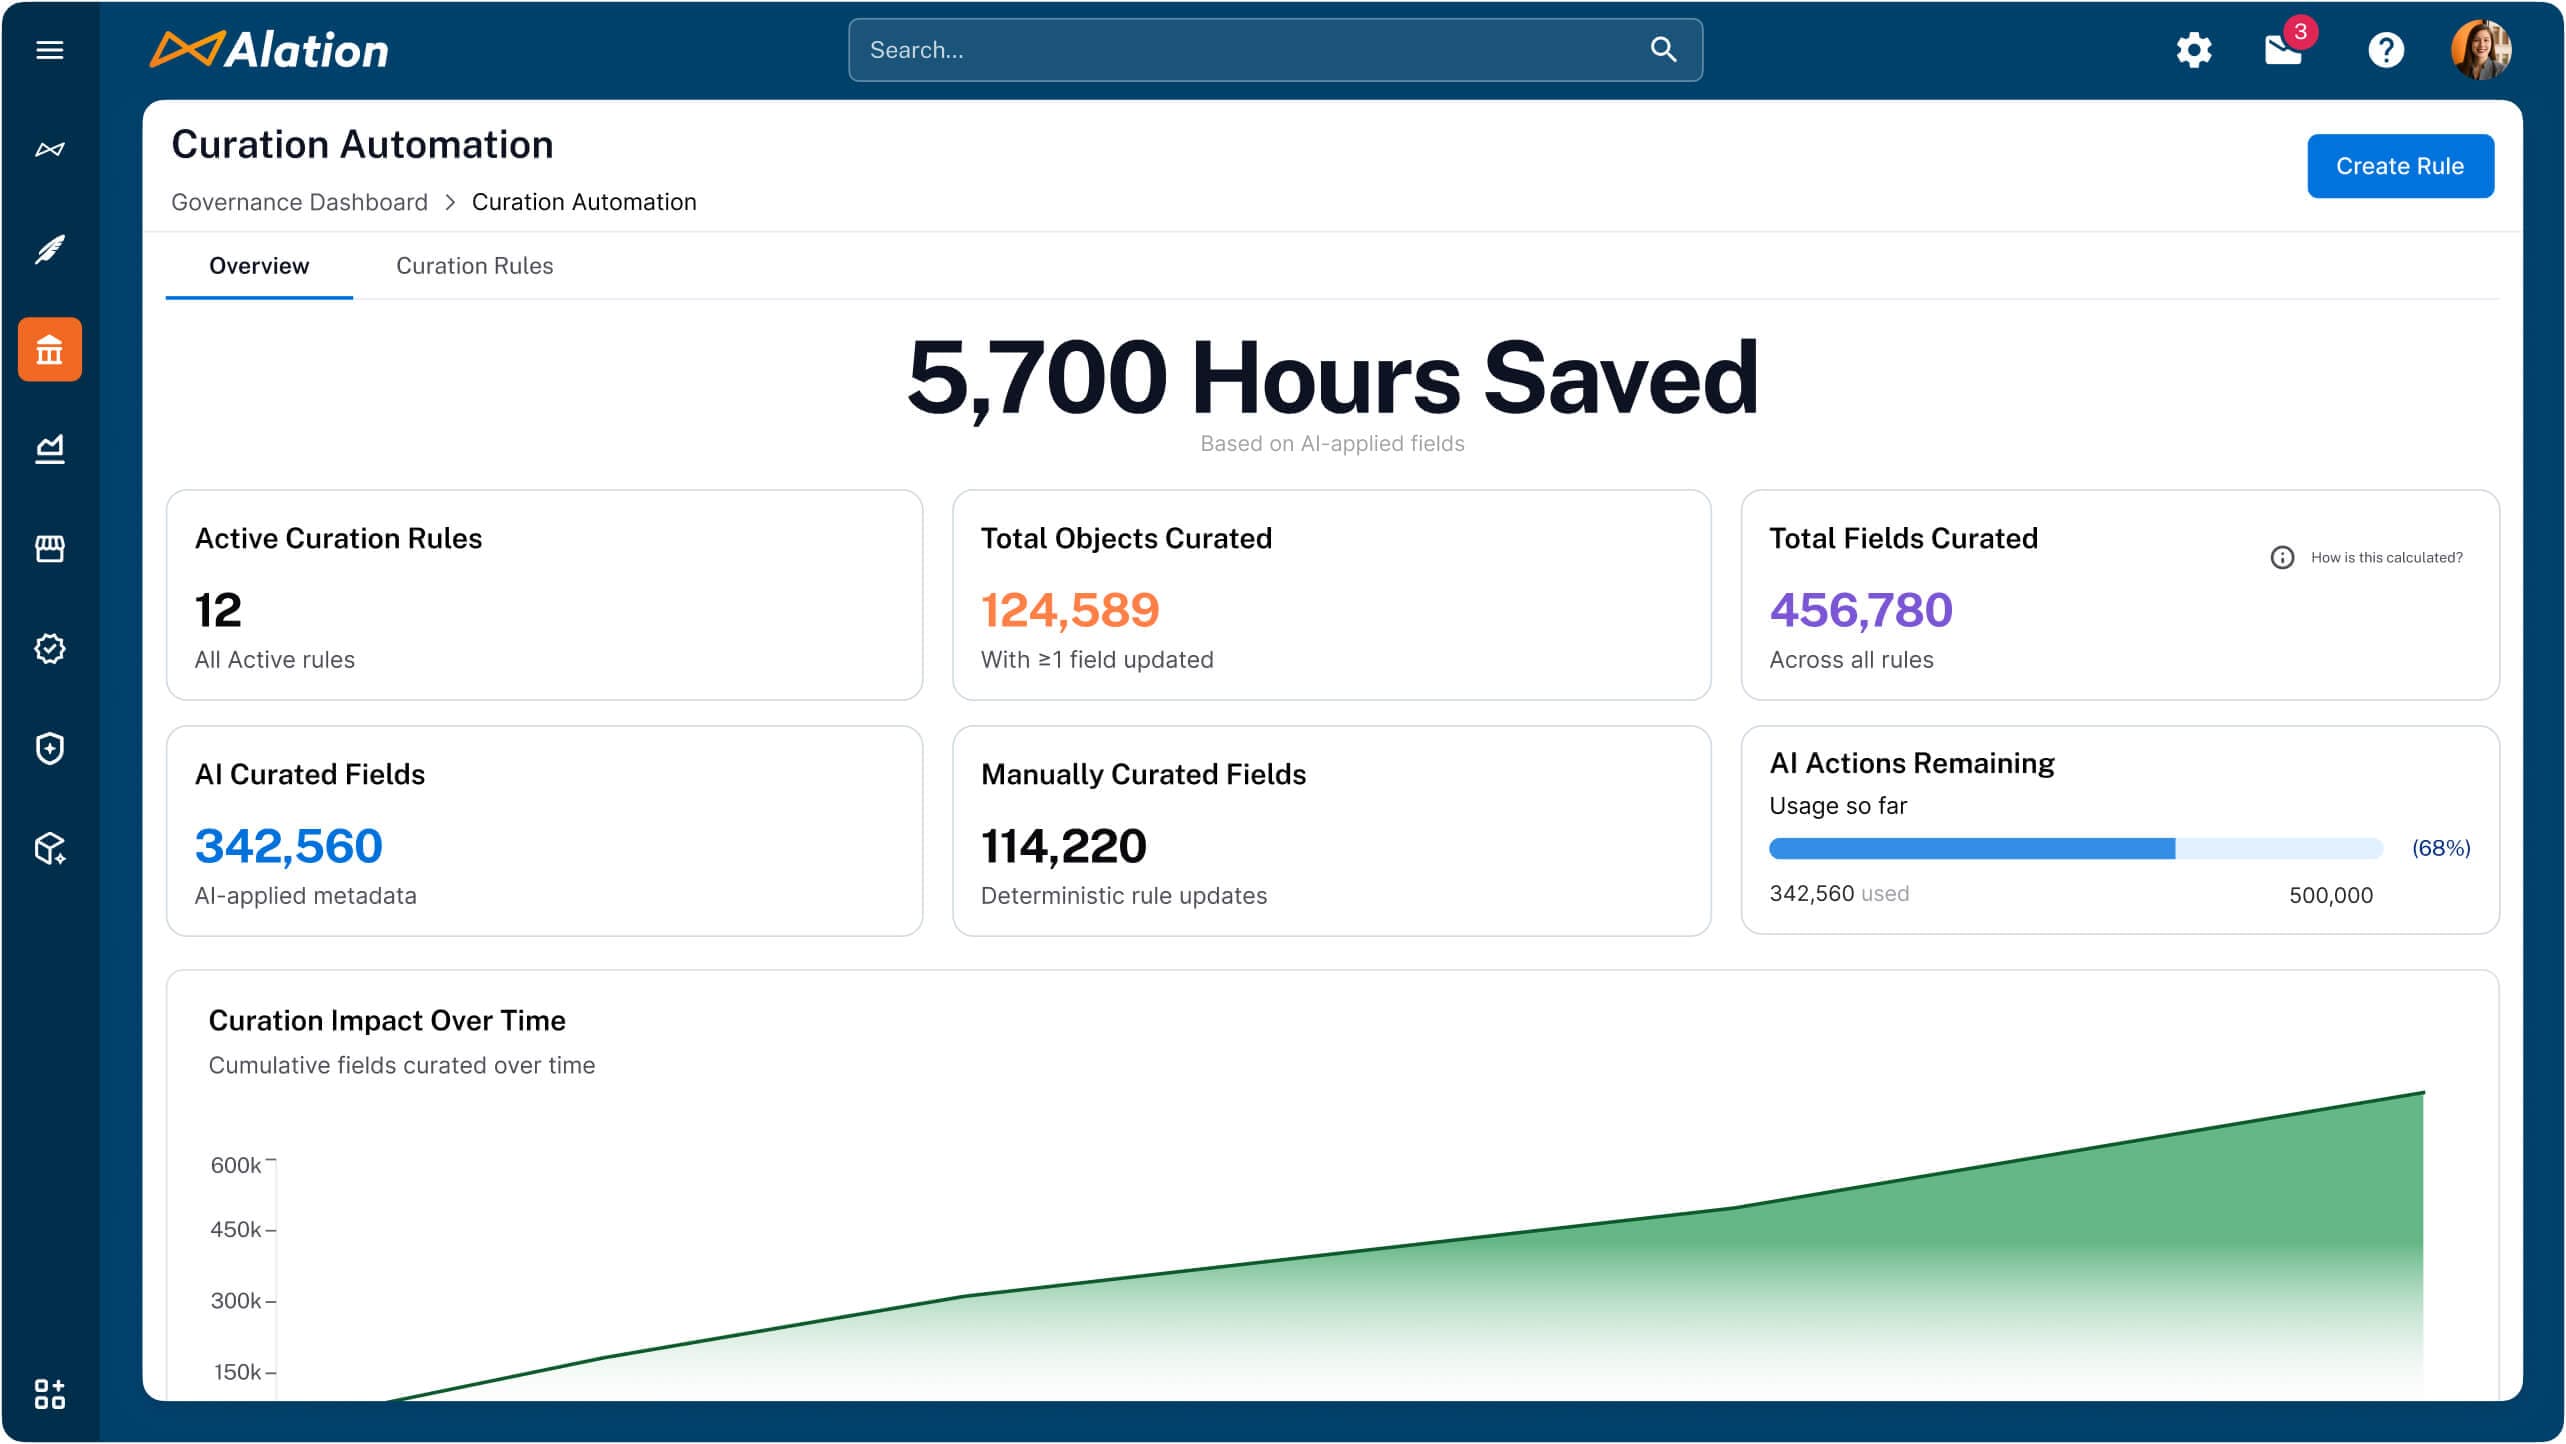Open the marketplace storefront icon in sidebar
Image resolution: width=2566 pixels, height=1444 pixels.
pyautogui.click(x=50, y=549)
